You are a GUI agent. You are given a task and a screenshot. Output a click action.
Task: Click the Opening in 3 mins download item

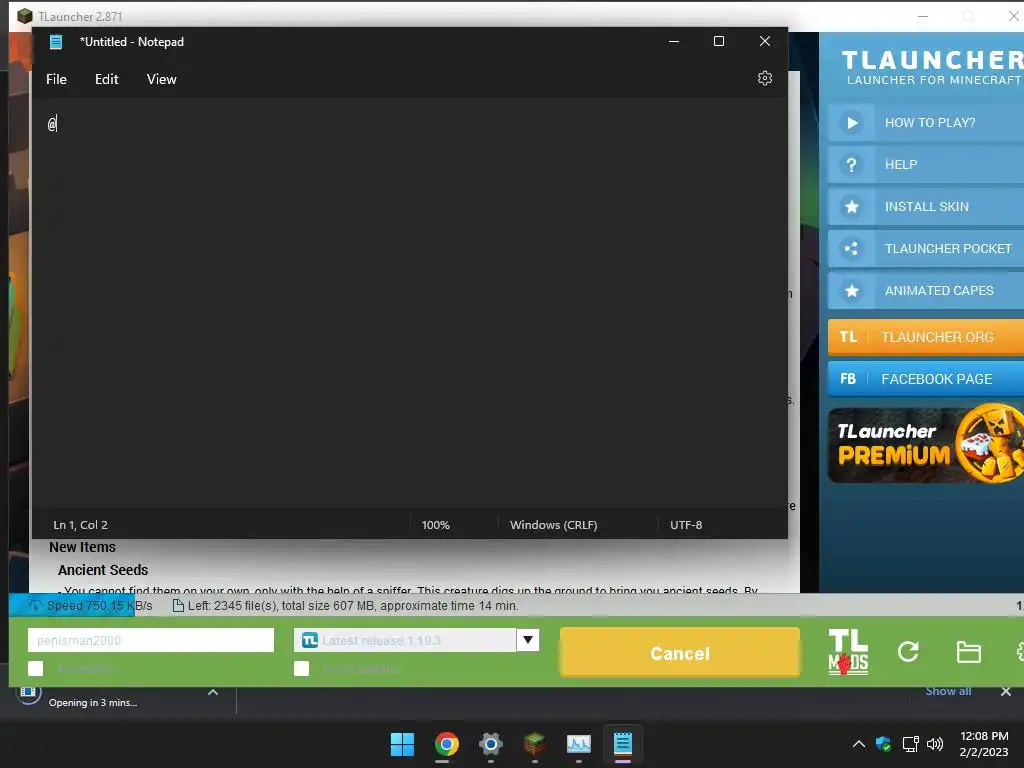93,703
